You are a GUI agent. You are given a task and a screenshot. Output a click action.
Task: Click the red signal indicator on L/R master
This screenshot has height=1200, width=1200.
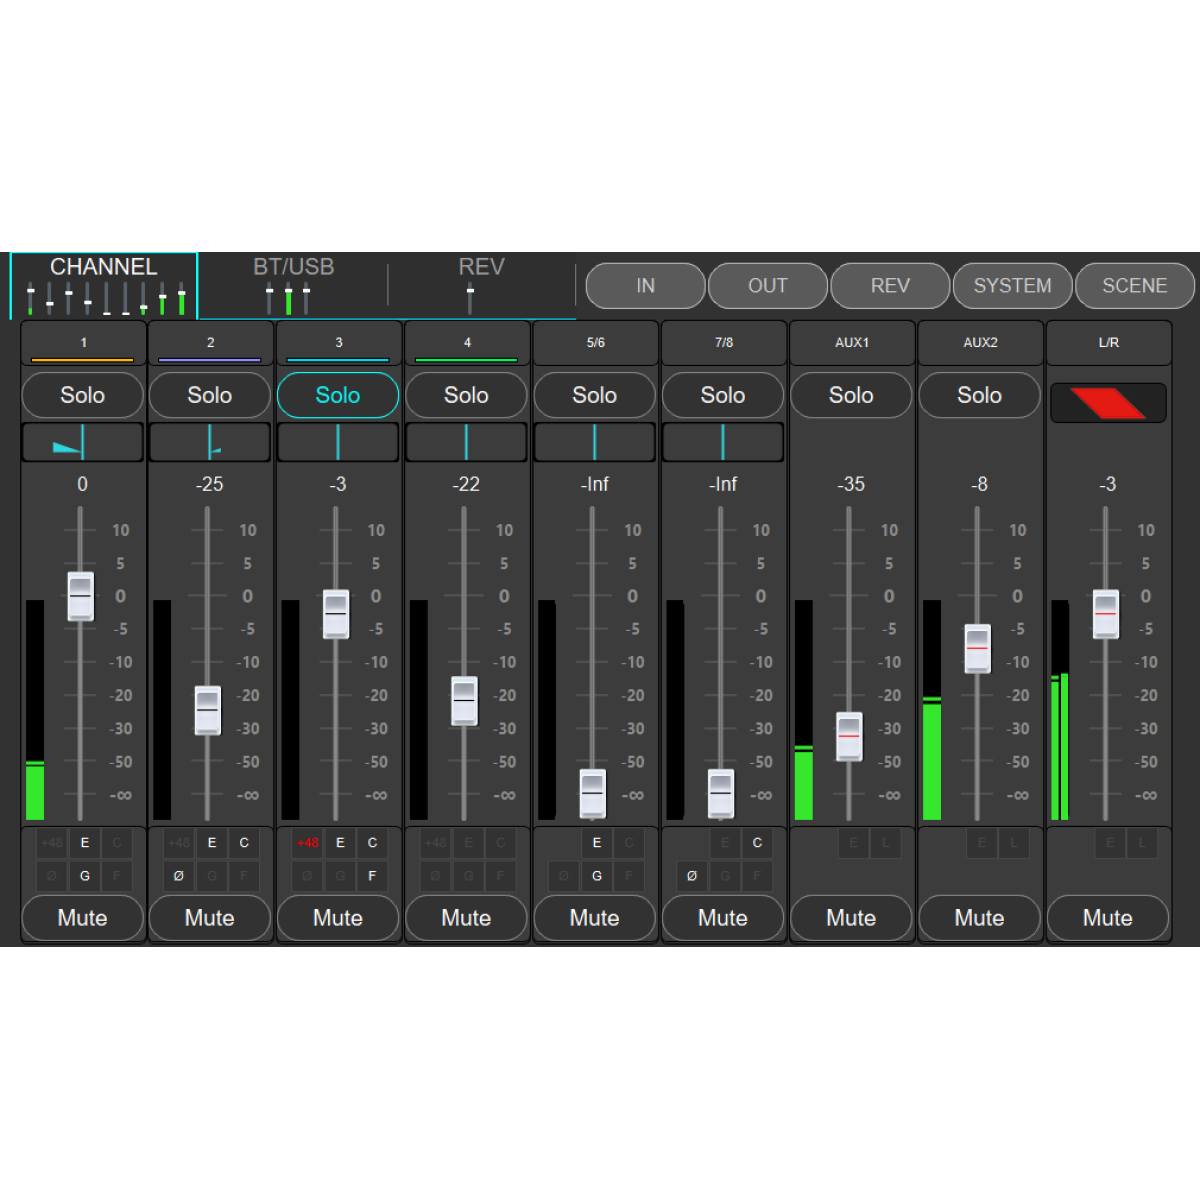pyautogui.click(x=1108, y=402)
